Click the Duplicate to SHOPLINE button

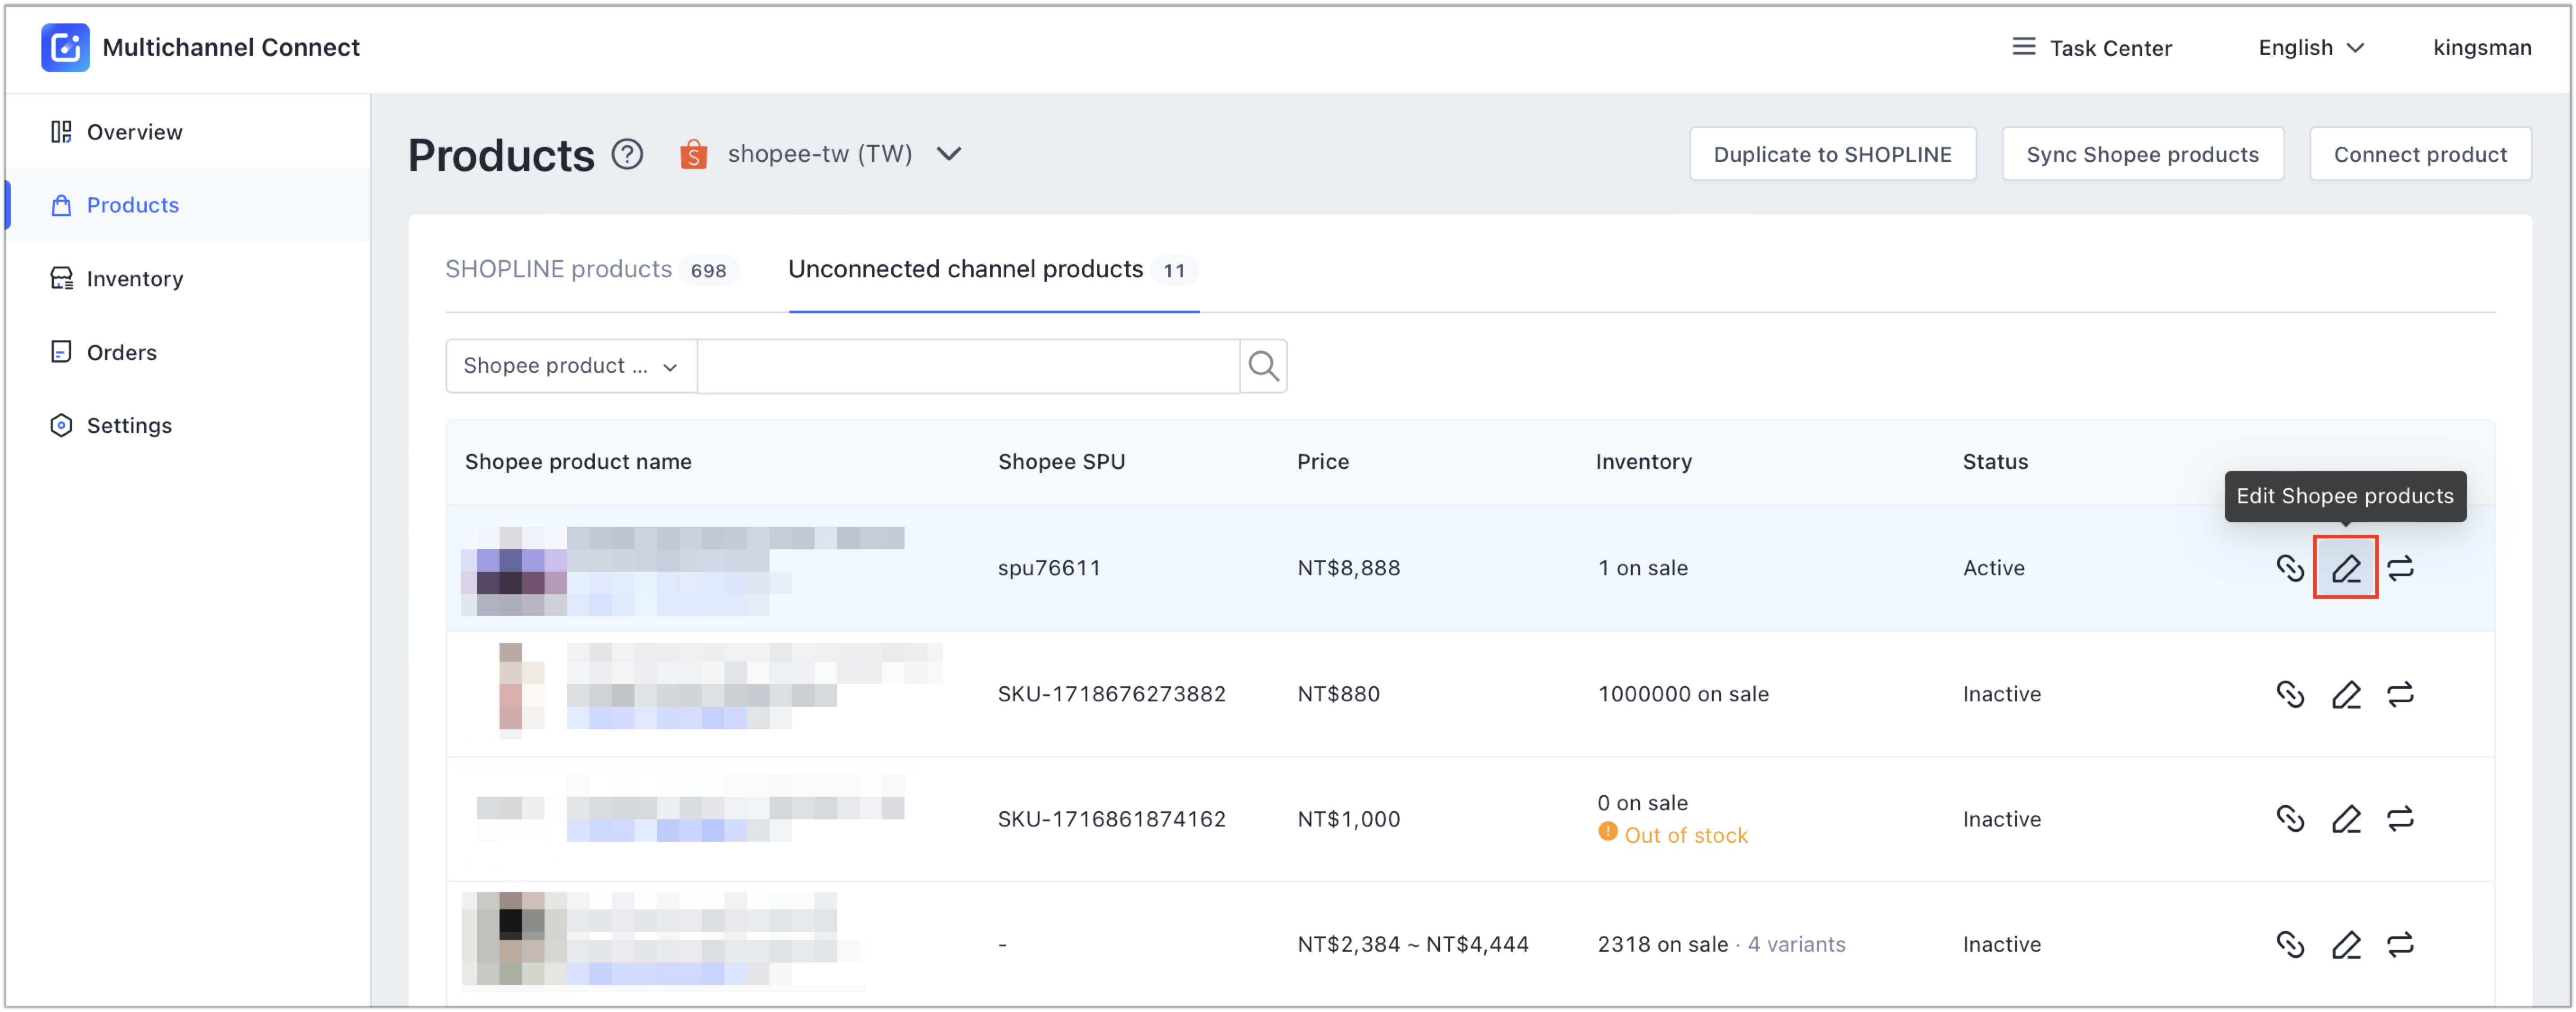pos(1832,154)
